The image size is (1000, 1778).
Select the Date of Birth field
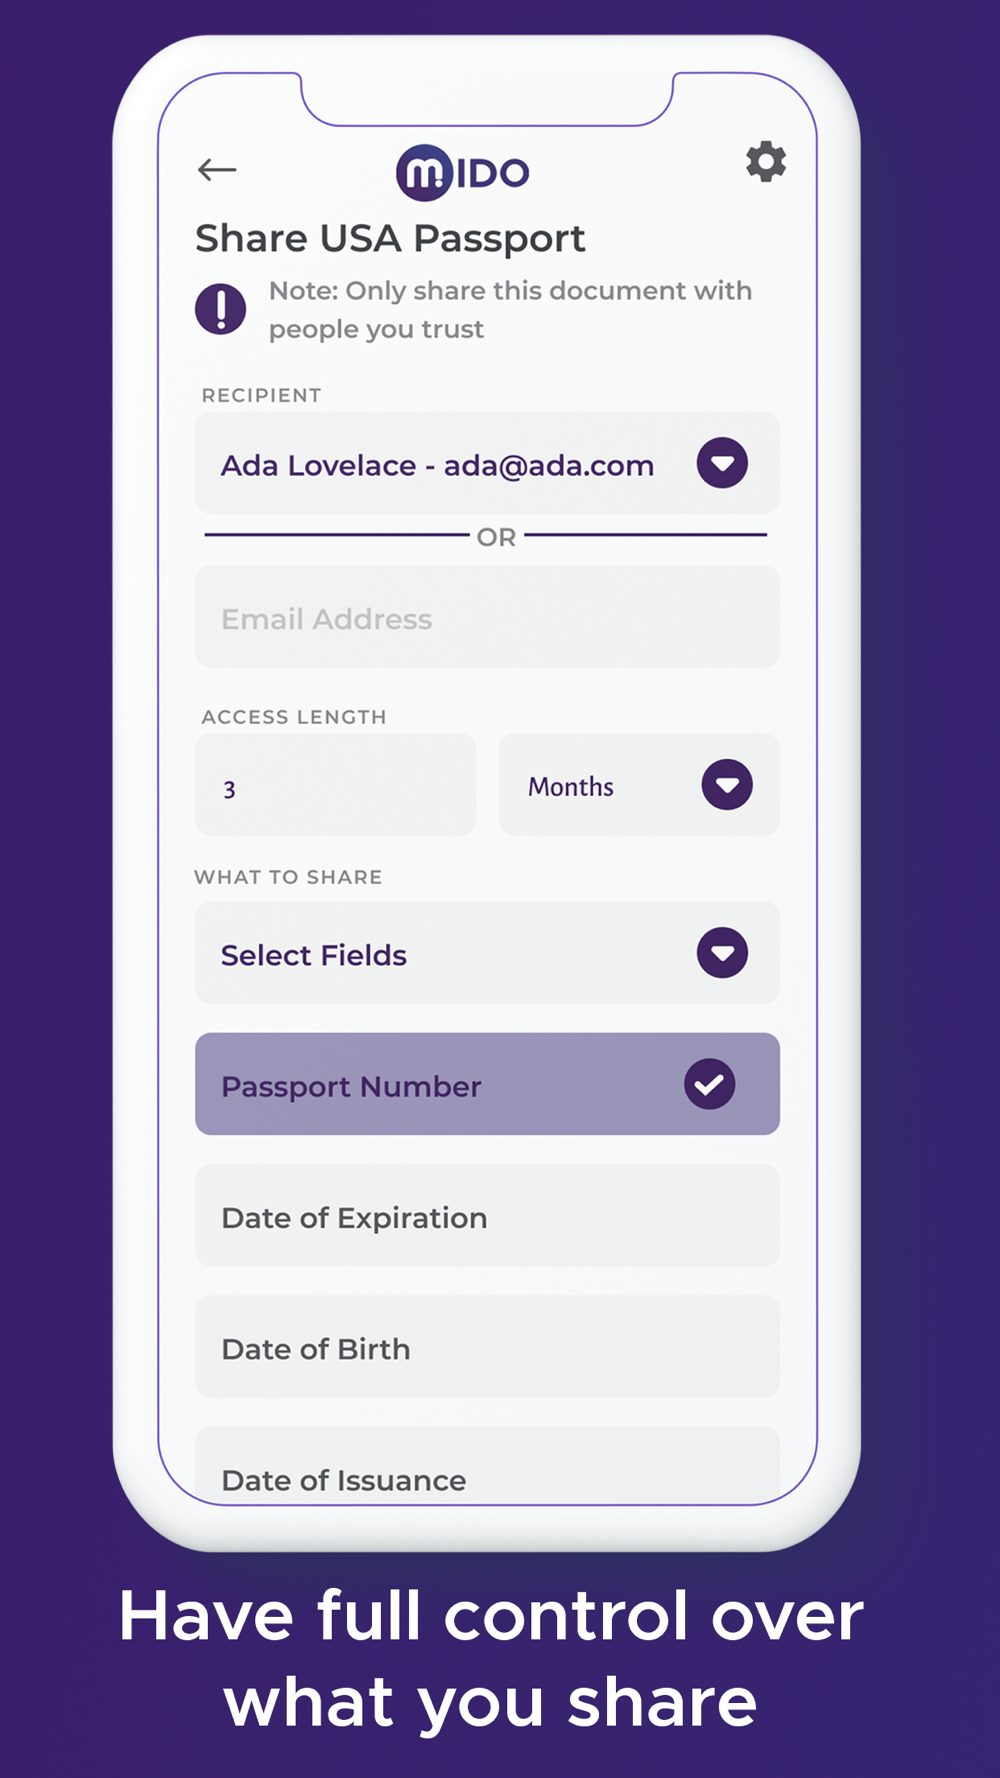pos(487,1347)
